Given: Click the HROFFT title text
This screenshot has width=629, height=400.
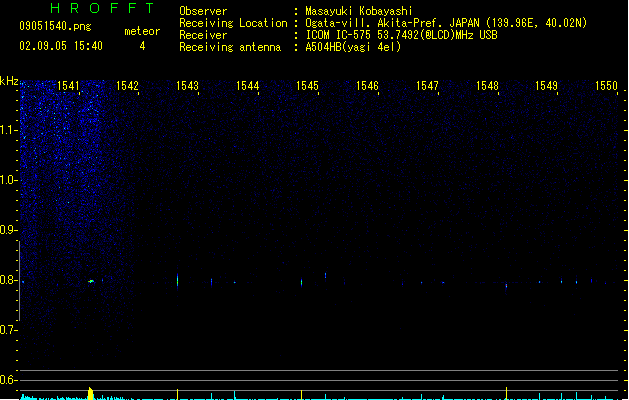Looking at the screenshot, I should (102, 8).
